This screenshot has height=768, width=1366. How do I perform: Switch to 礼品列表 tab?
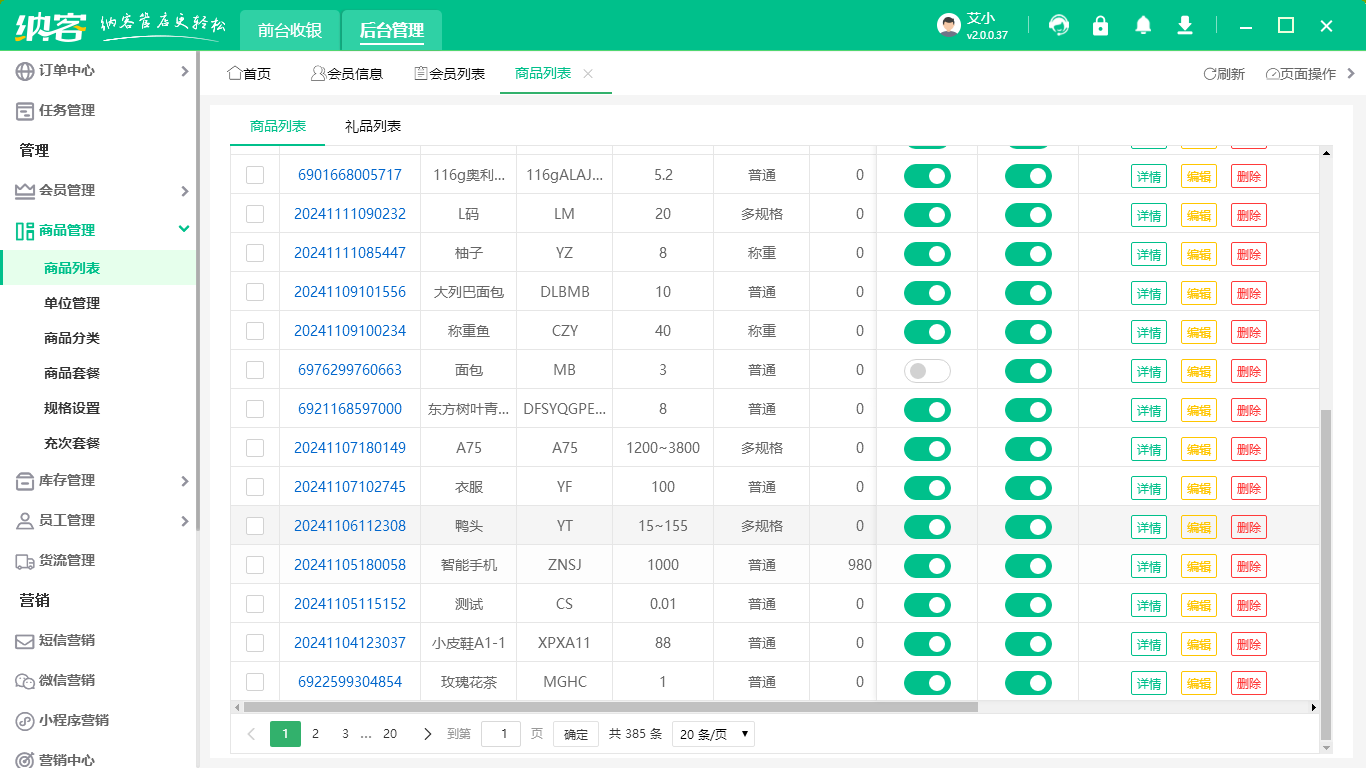373,126
